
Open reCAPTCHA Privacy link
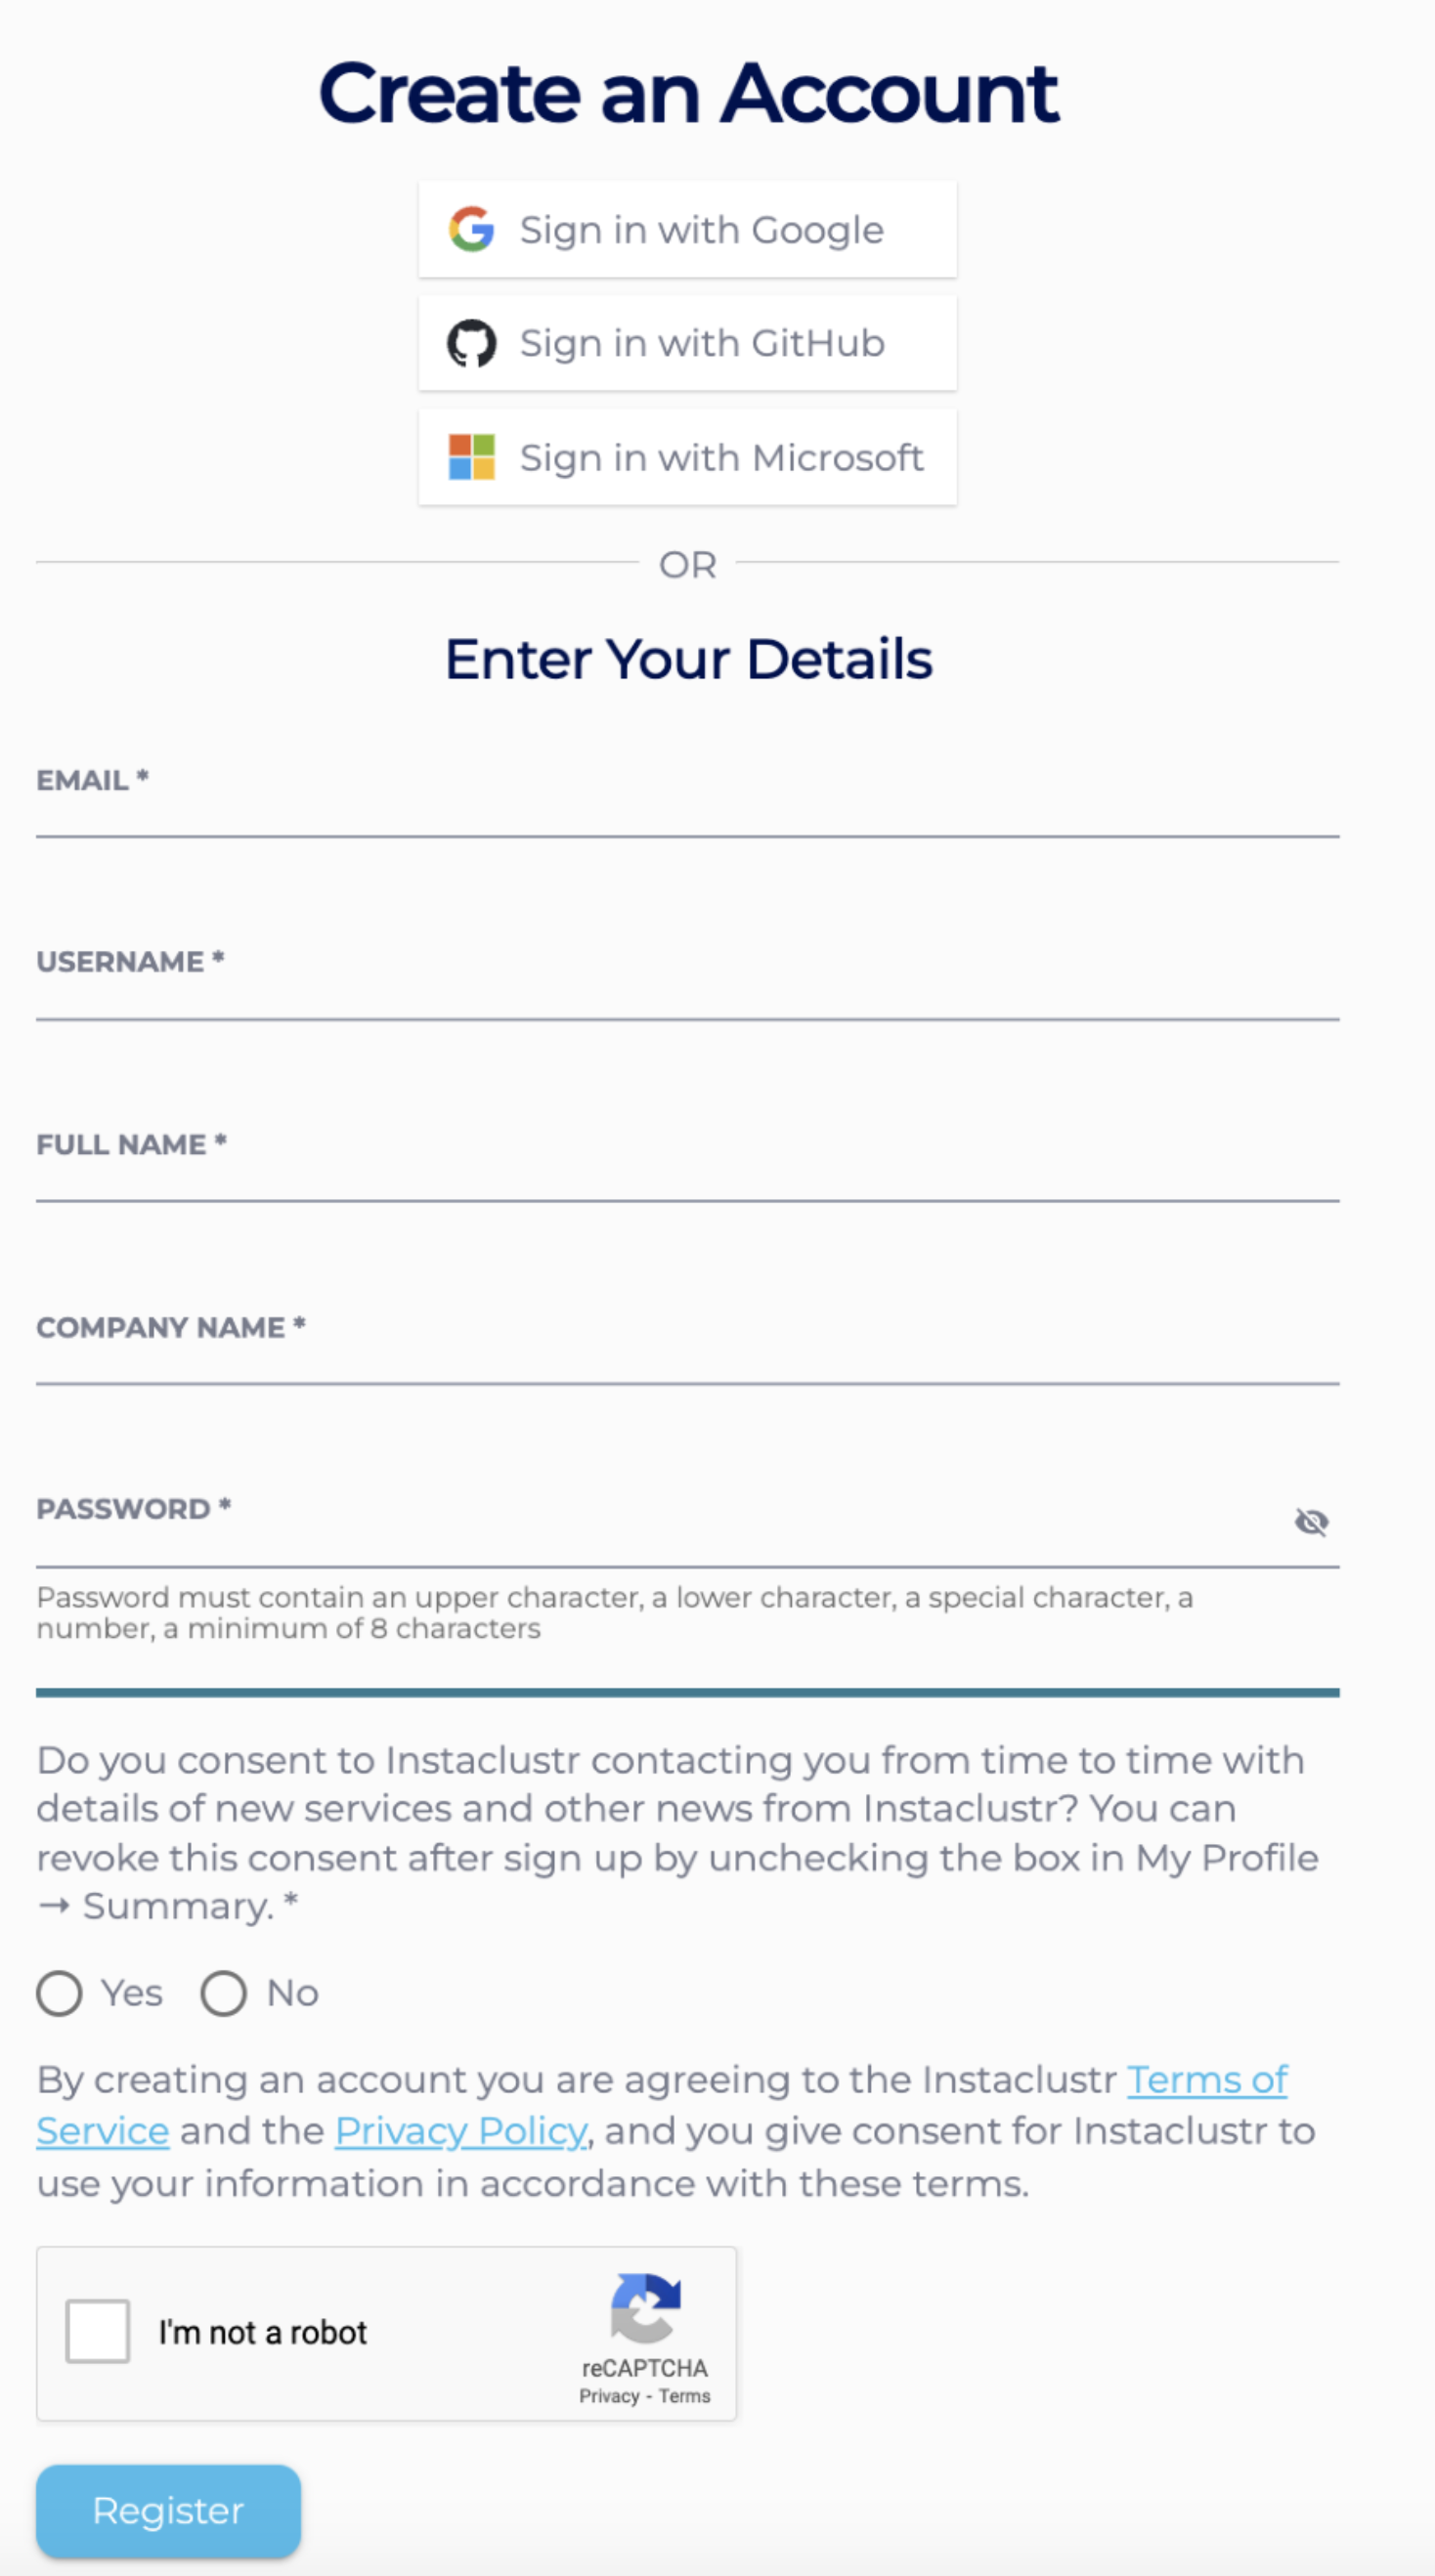[x=608, y=2396]
